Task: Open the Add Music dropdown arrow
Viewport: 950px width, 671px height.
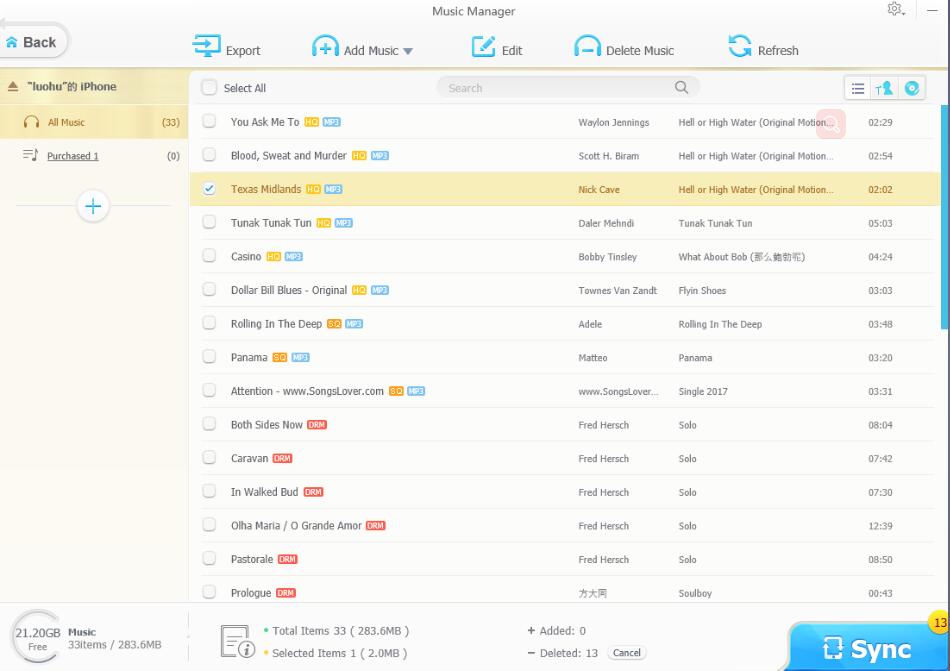Action: coord(408,51)
